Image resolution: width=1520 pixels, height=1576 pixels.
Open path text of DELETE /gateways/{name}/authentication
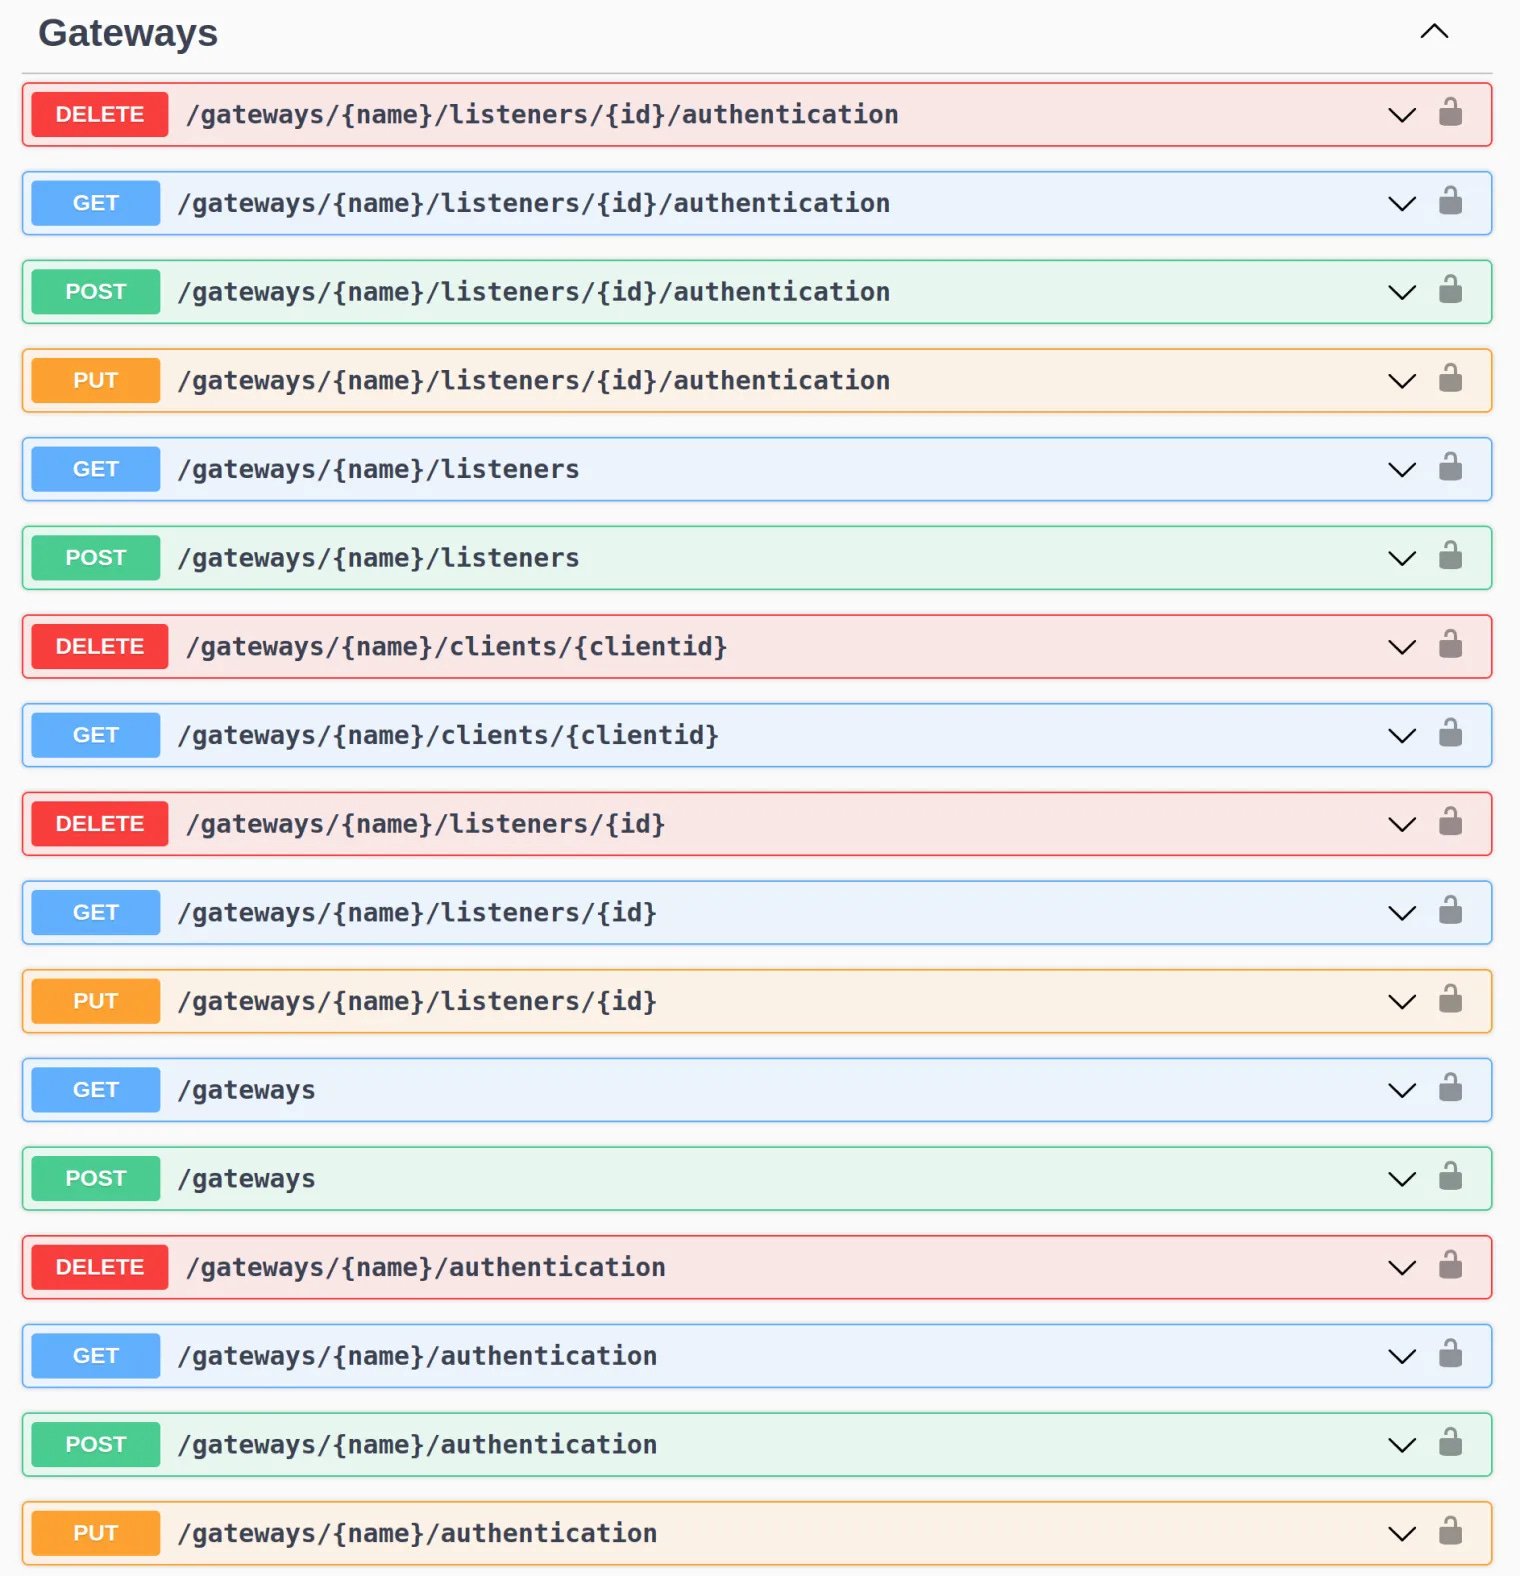click(x=426, y=1268)
